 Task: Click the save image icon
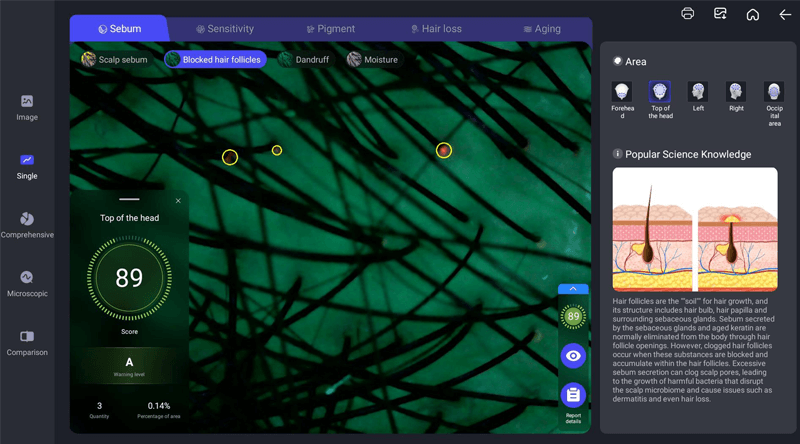click(720, 14)
